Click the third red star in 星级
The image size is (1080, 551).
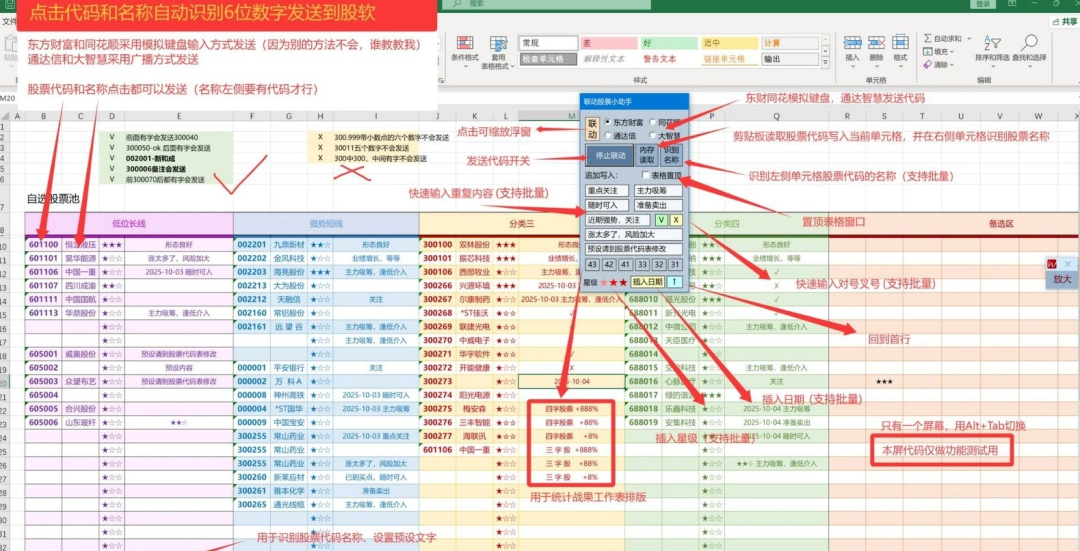[x=623, y=282]
